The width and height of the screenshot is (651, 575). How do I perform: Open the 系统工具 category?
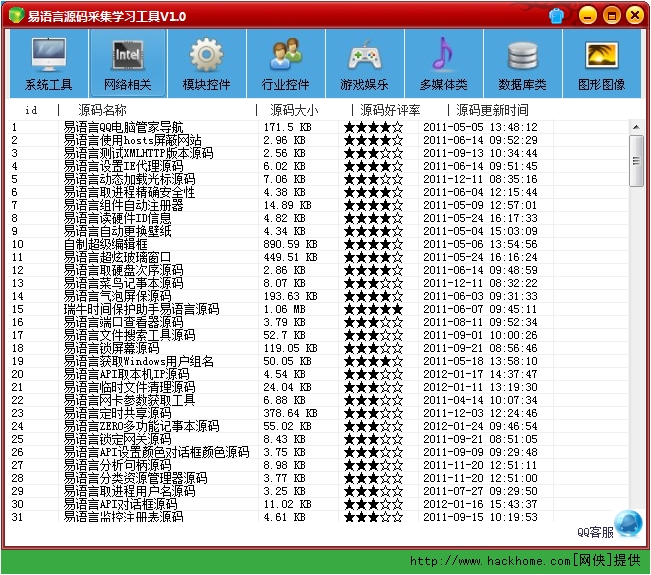pyautogui.click(x=49, y=64)
